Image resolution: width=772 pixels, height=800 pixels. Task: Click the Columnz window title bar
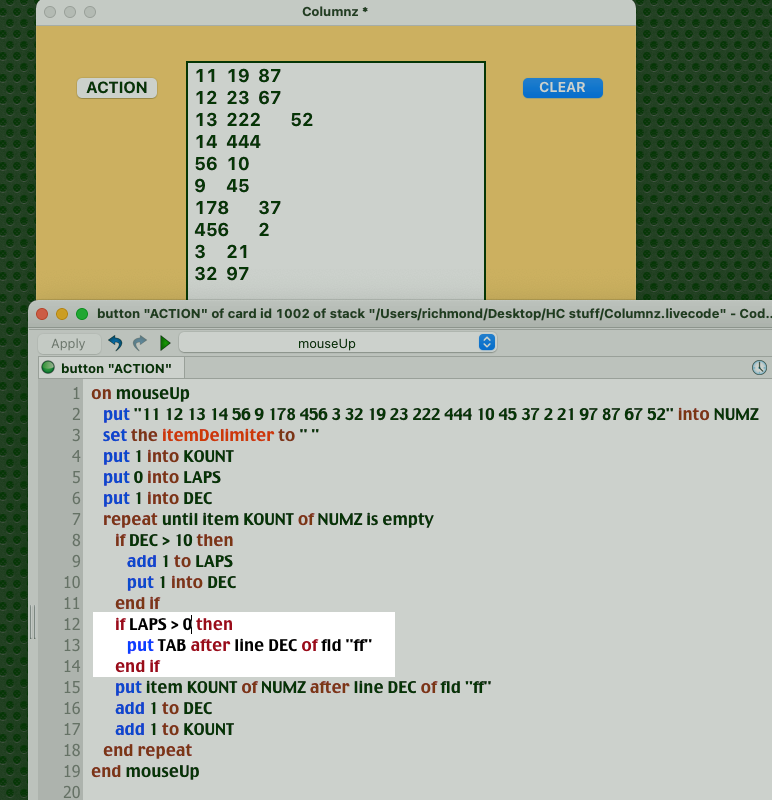tap(335, 12)
